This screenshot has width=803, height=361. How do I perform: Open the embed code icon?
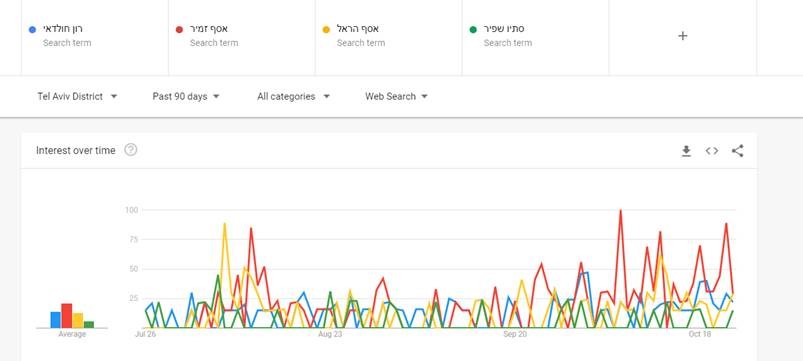coord(712,151)
